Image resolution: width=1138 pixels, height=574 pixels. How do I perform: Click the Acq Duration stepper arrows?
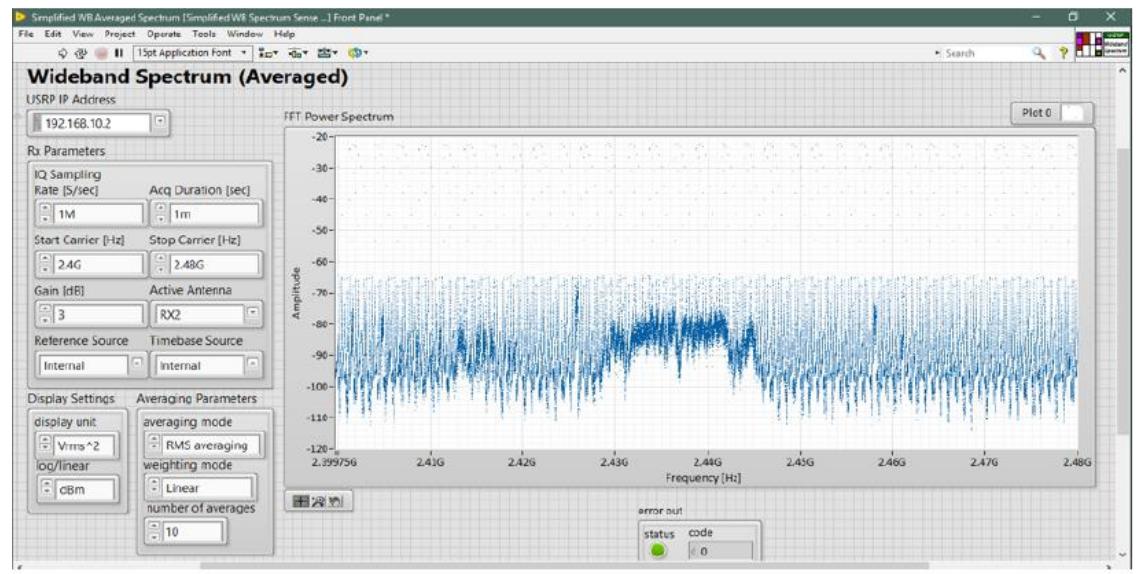pyautogui.click(x=160, y=213)
